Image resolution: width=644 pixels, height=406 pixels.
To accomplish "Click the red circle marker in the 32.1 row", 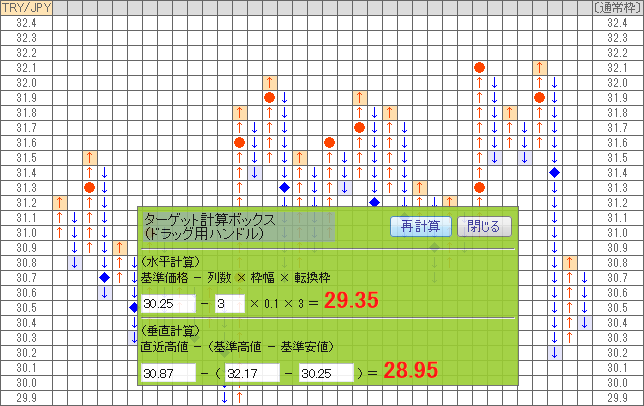I will pyautogui.click(x=479, y=68).
